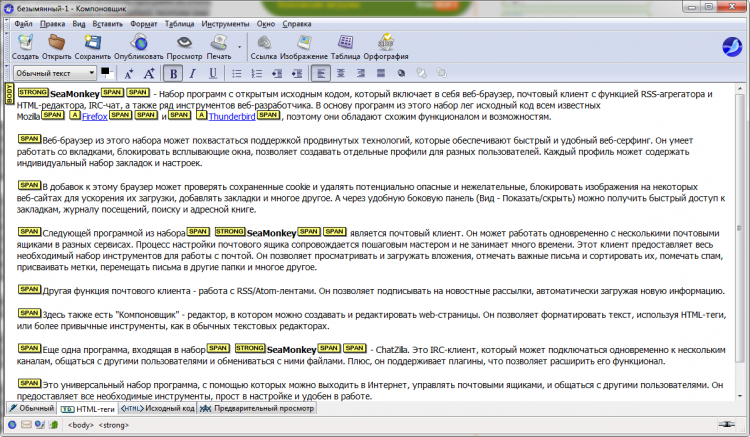Switch to the Исходный код tab

[157, 408]
